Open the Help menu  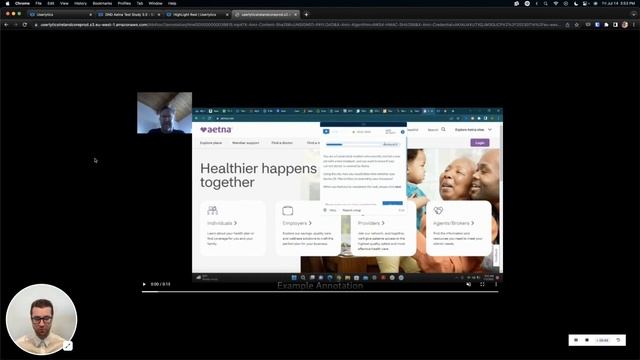click(172, 3)
